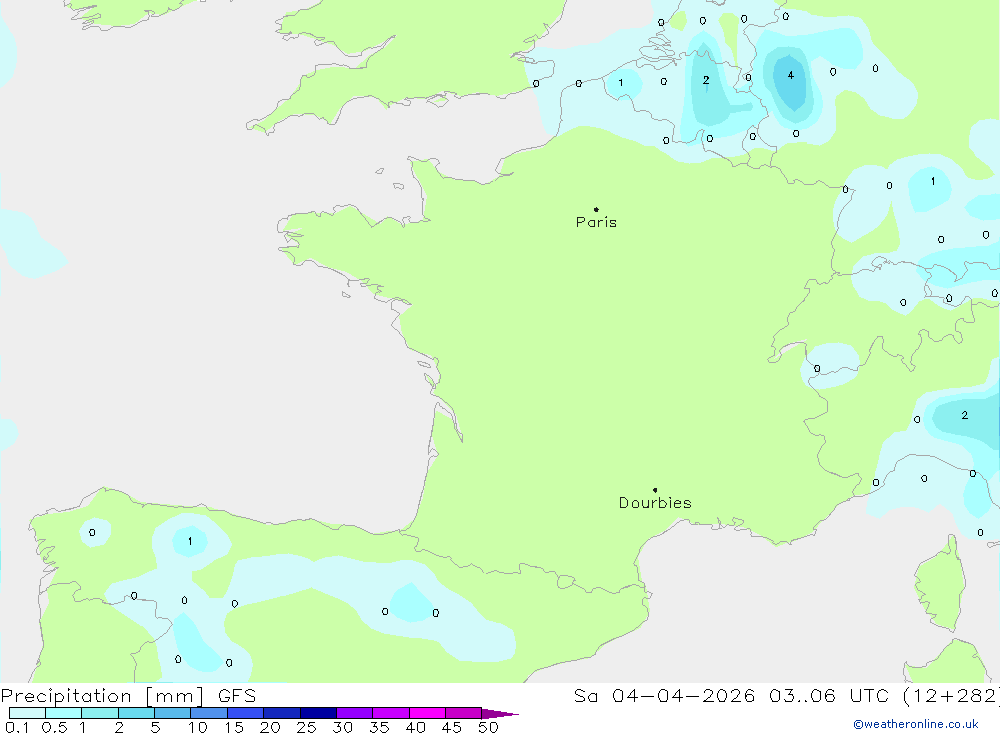Click the Precipitation [mm] GFS title

coord(128,695)
